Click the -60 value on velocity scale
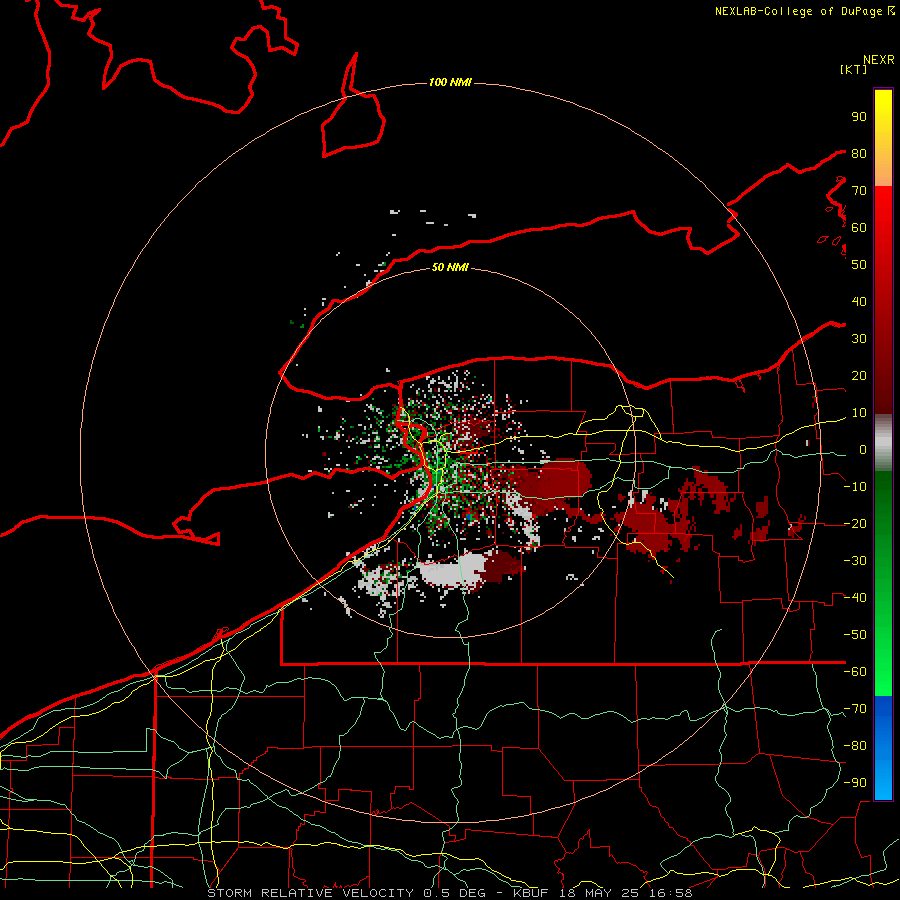 (855, 672)
